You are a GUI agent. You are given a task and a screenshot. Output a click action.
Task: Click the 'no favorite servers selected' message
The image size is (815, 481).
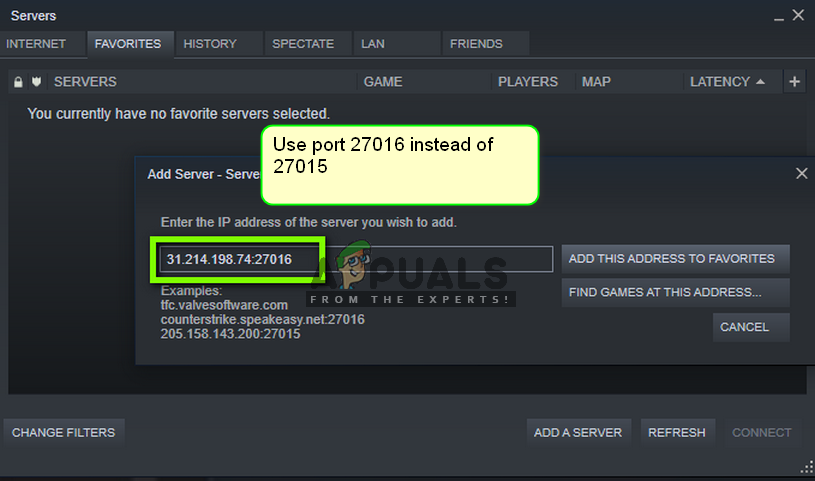(x=178, y=113)
